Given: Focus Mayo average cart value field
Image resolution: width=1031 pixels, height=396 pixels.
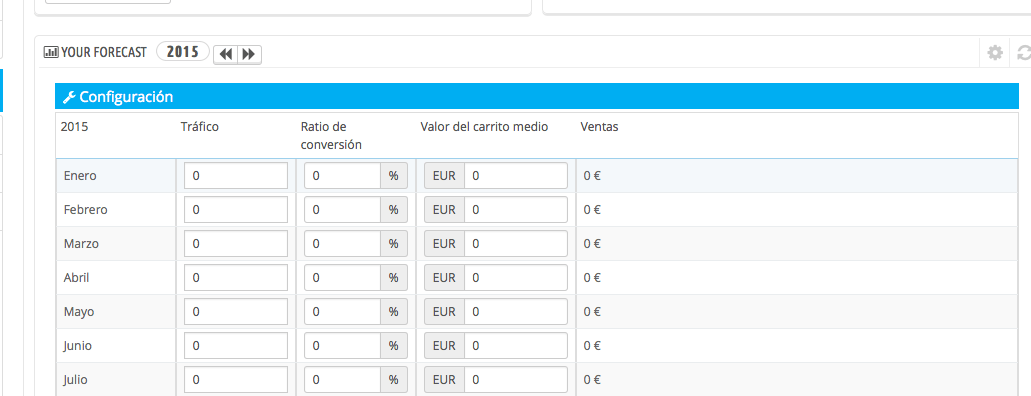Looking at the screenshot, I should [x=516, y=312].
